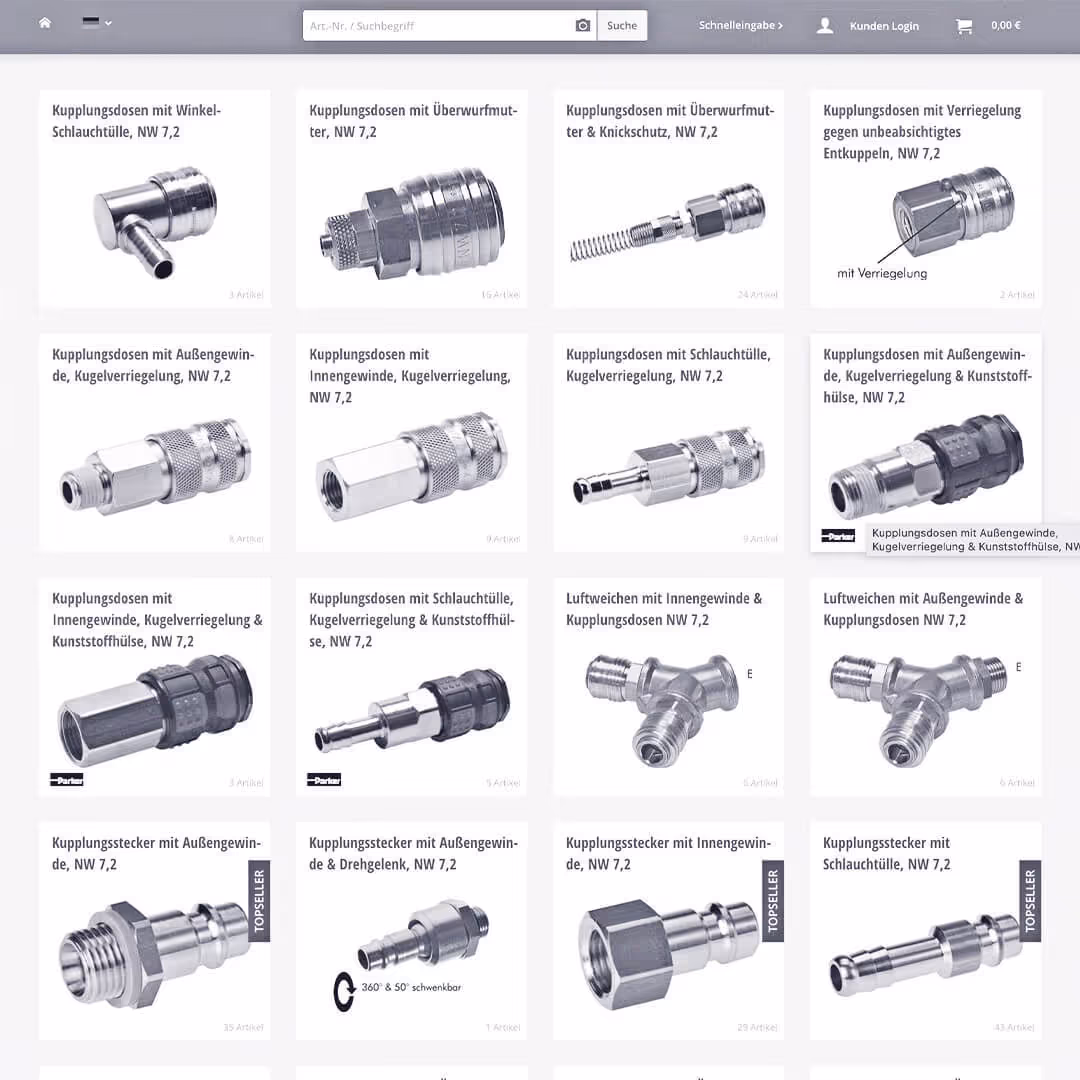Open Kupplungsstecker mit Außengewinde, NW 7,2
The image size is (1080, 1080).
[156, 853]
